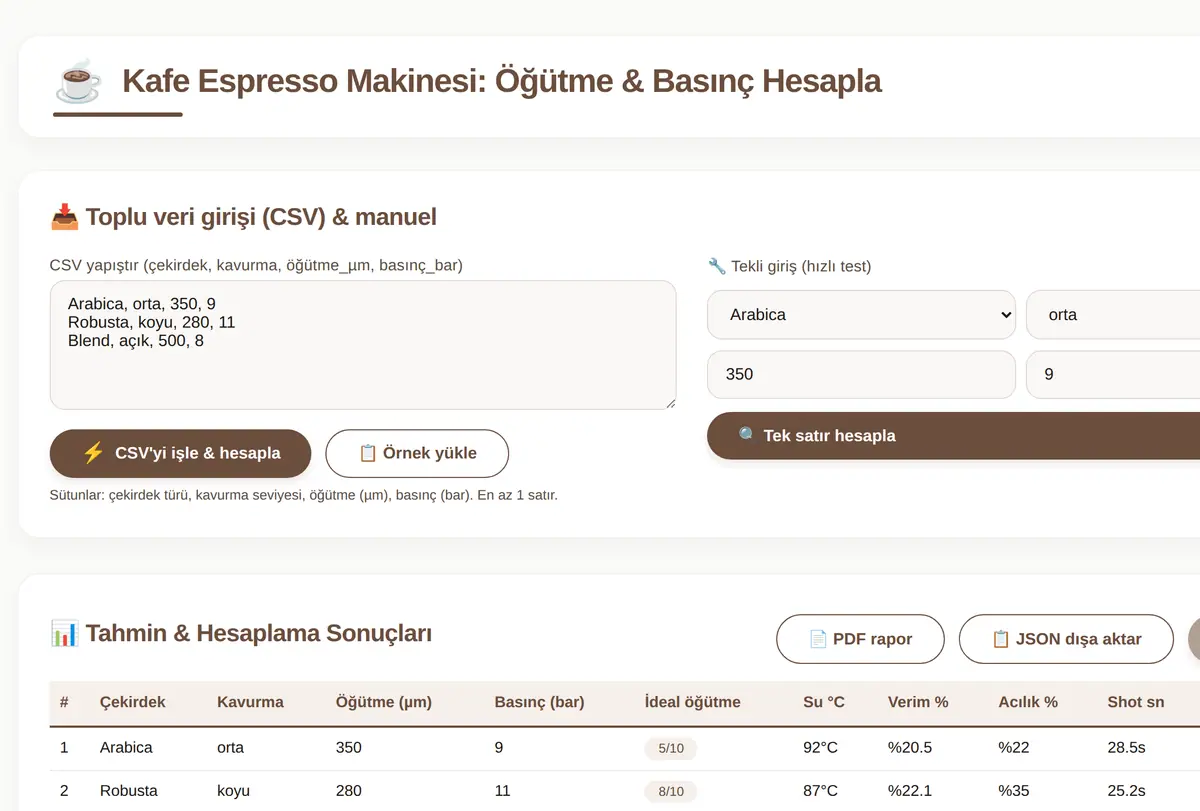
Task: Click the Çekirdek column header
Action: click(133, 702)
